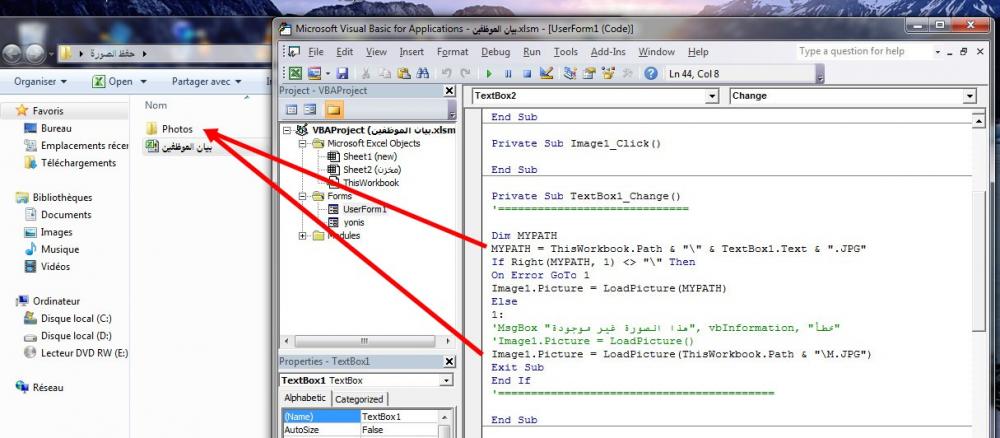Open the Insert object dropdown arrow in toolbar
Image resolution: width=1000 pixels, height=438 pixels.
(x=328, y=74)
